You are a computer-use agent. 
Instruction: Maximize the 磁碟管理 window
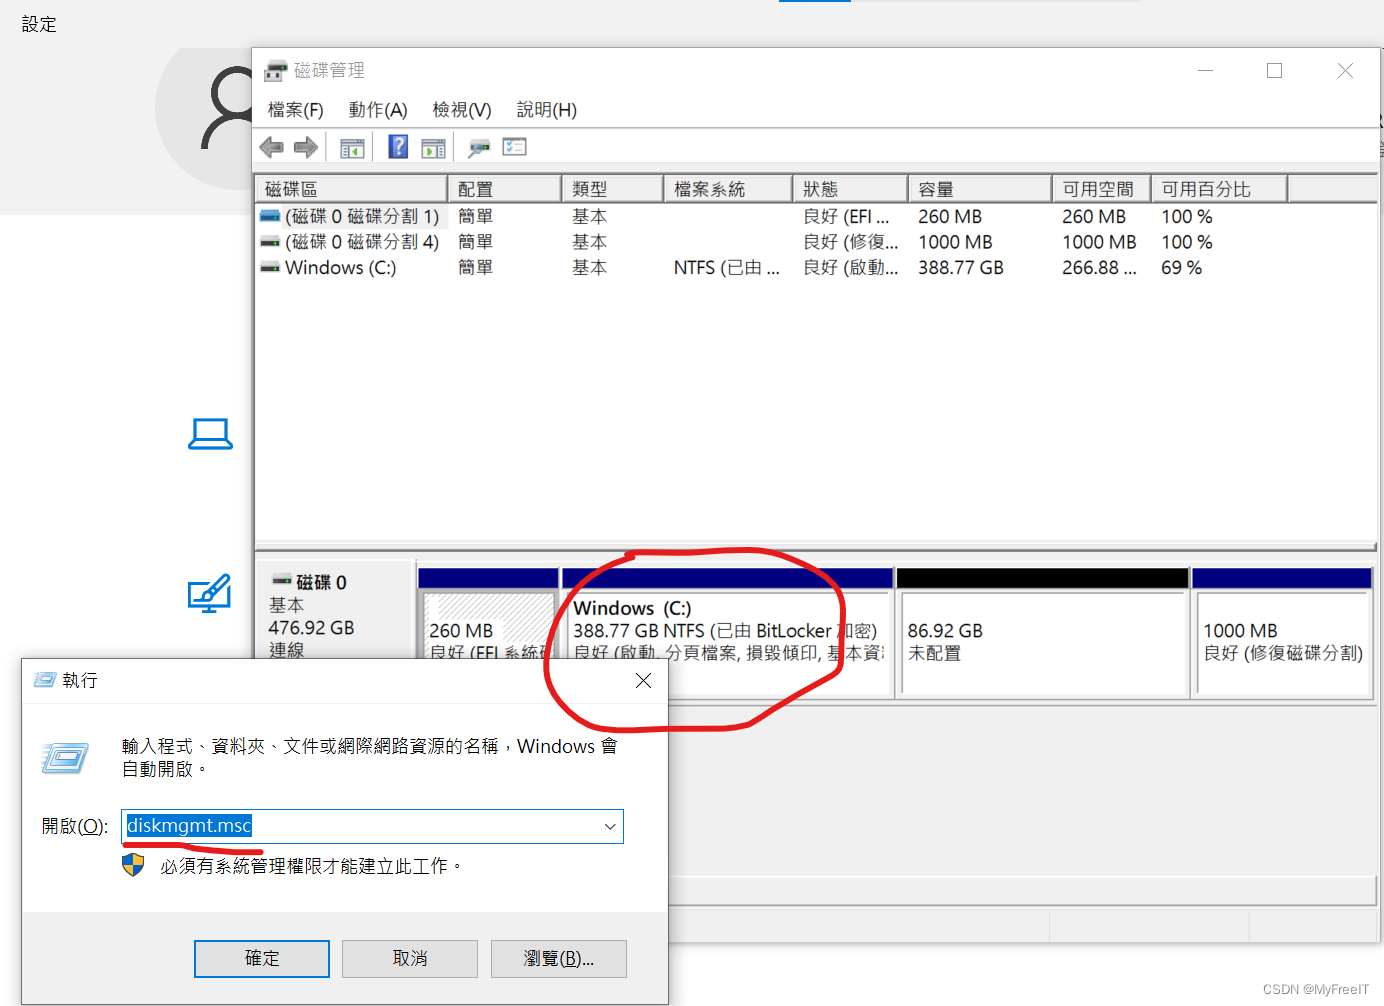point(1274,70)
